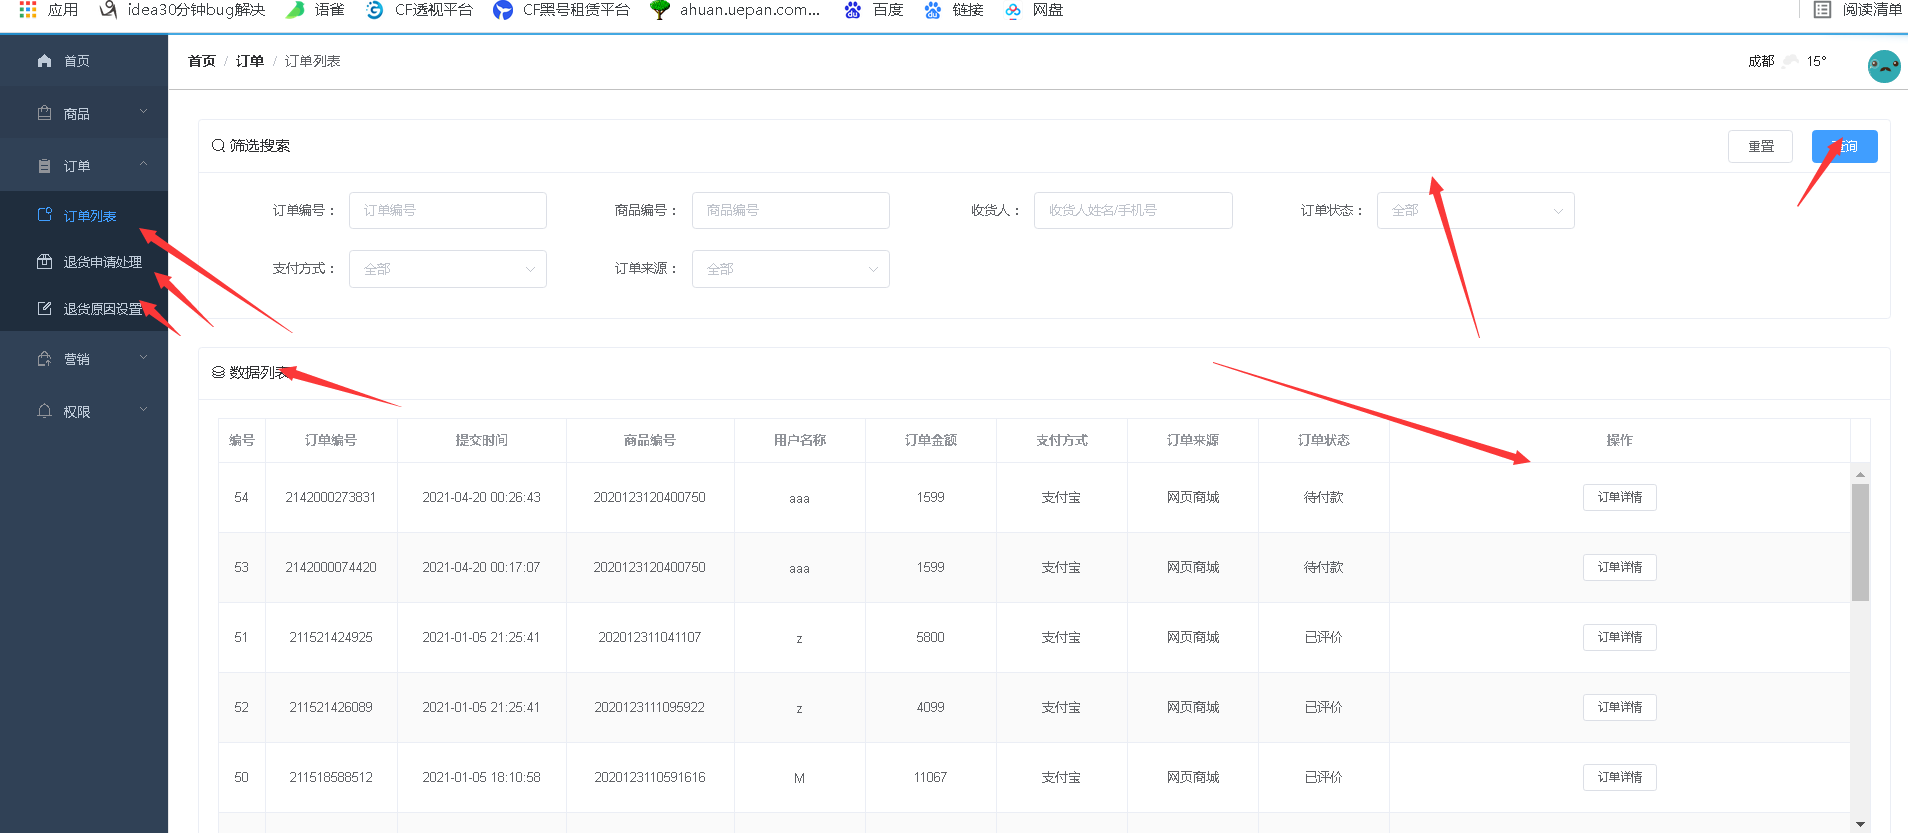Click amount cell 11067

[x=930, y=777]
